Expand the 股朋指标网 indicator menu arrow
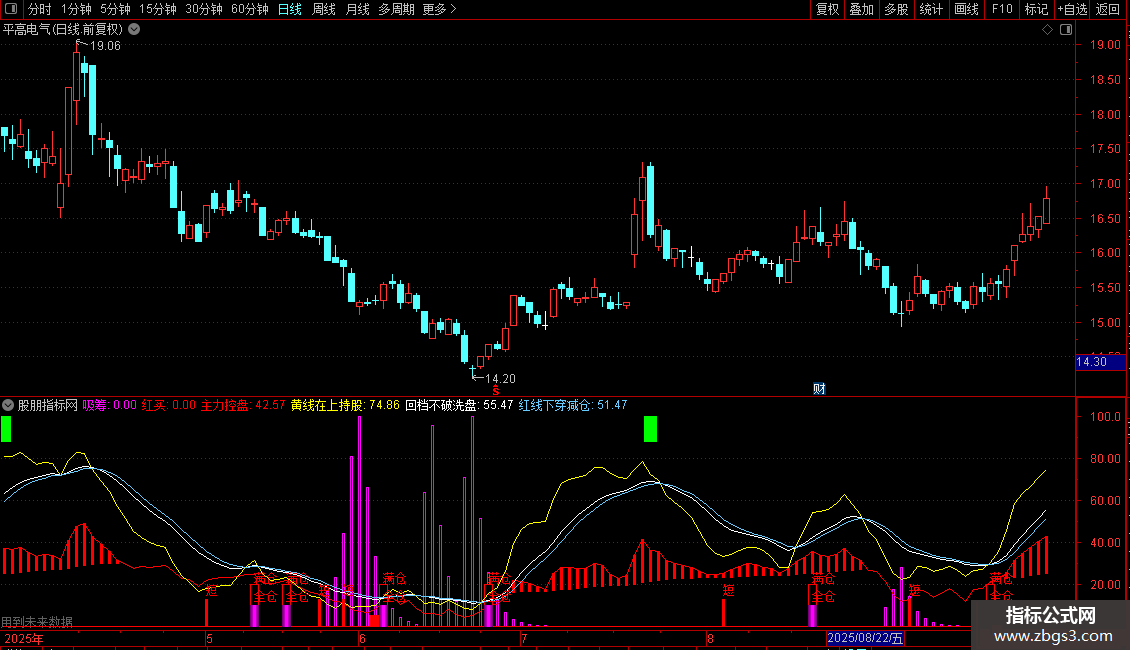 (x=8, y=405)
